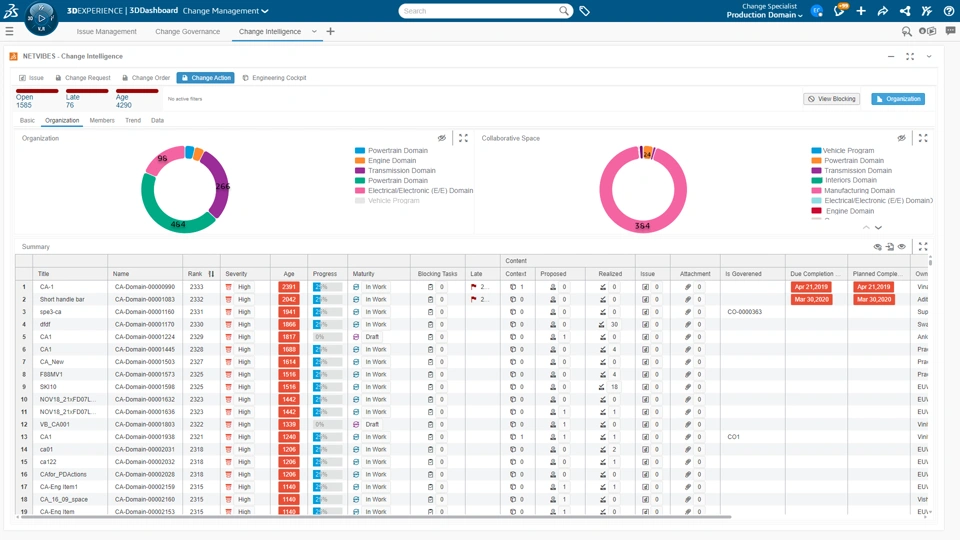Expand Organization chart to full view
This screenshot has height=540, width=960.
click(x=463, y=138)
